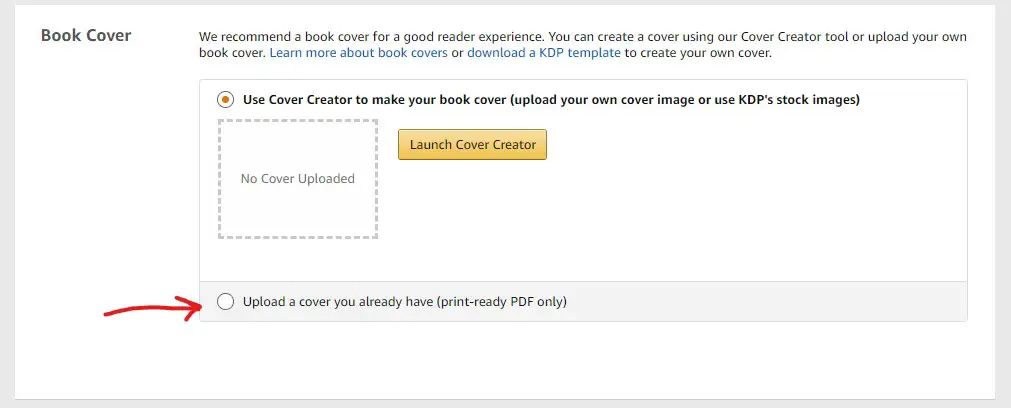This screenshot has height=408, width=1011.
Task: Select the Upload a cover radio button
Action: [x=225, y=301]
